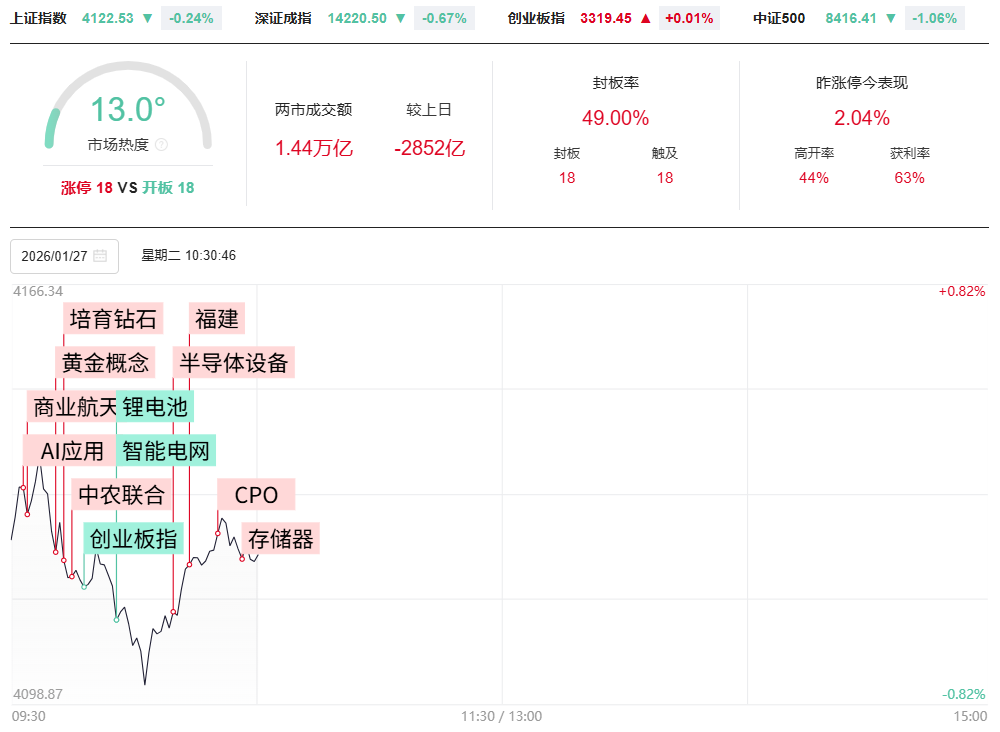Open the calendar icon in date field
The width and height of the screenshot is (1000, 732).
click(100, 256)
